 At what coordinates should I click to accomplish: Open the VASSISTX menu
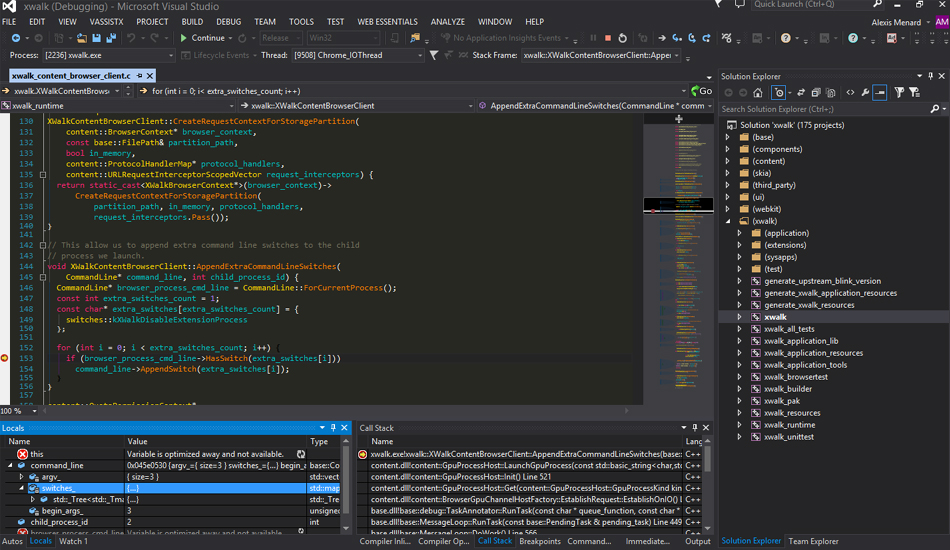click(x=107, y=21)
